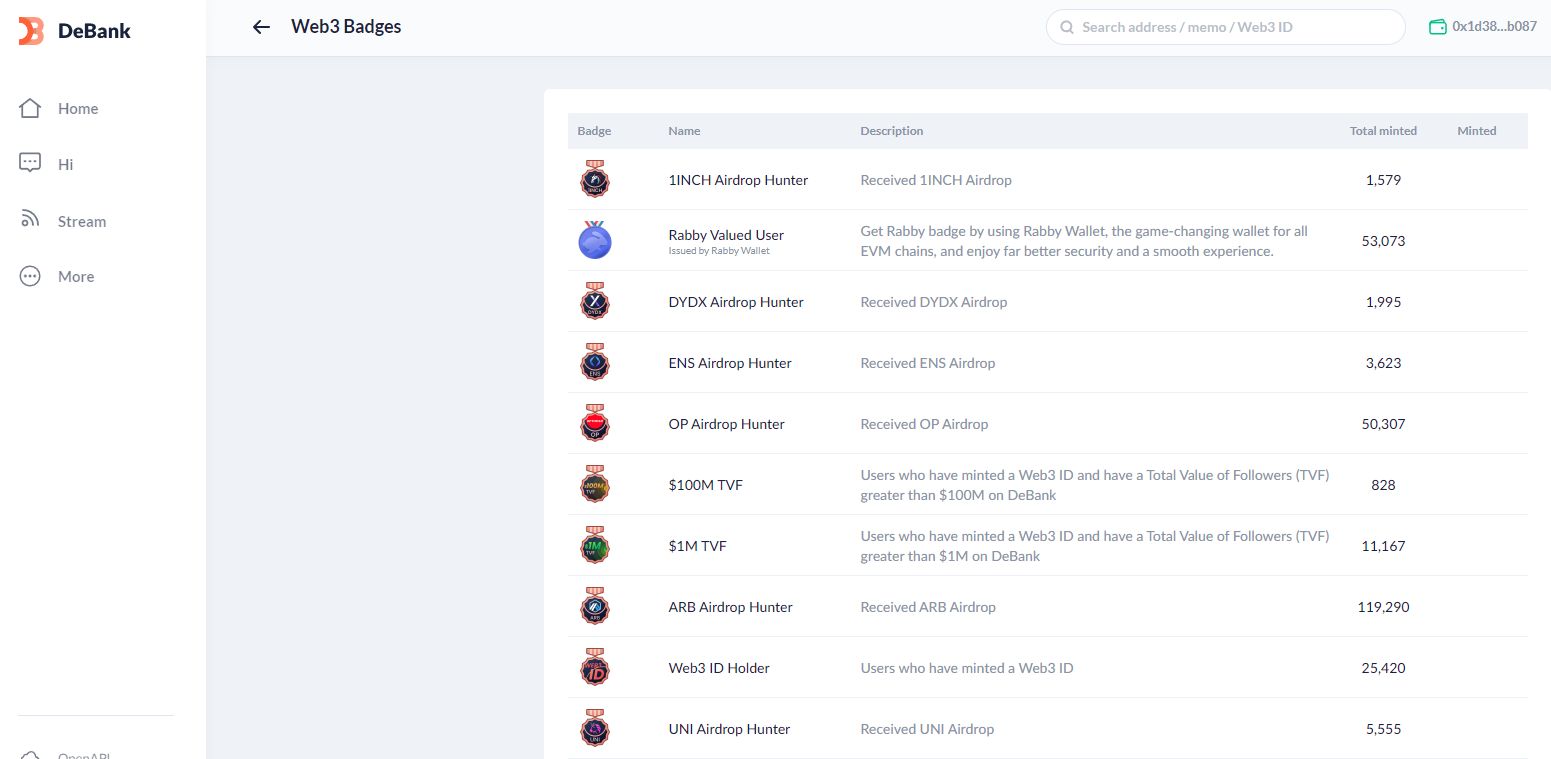Screen dimensions: 1551x759
Task: Click the Badge column header
Action: tap(594, 131)
